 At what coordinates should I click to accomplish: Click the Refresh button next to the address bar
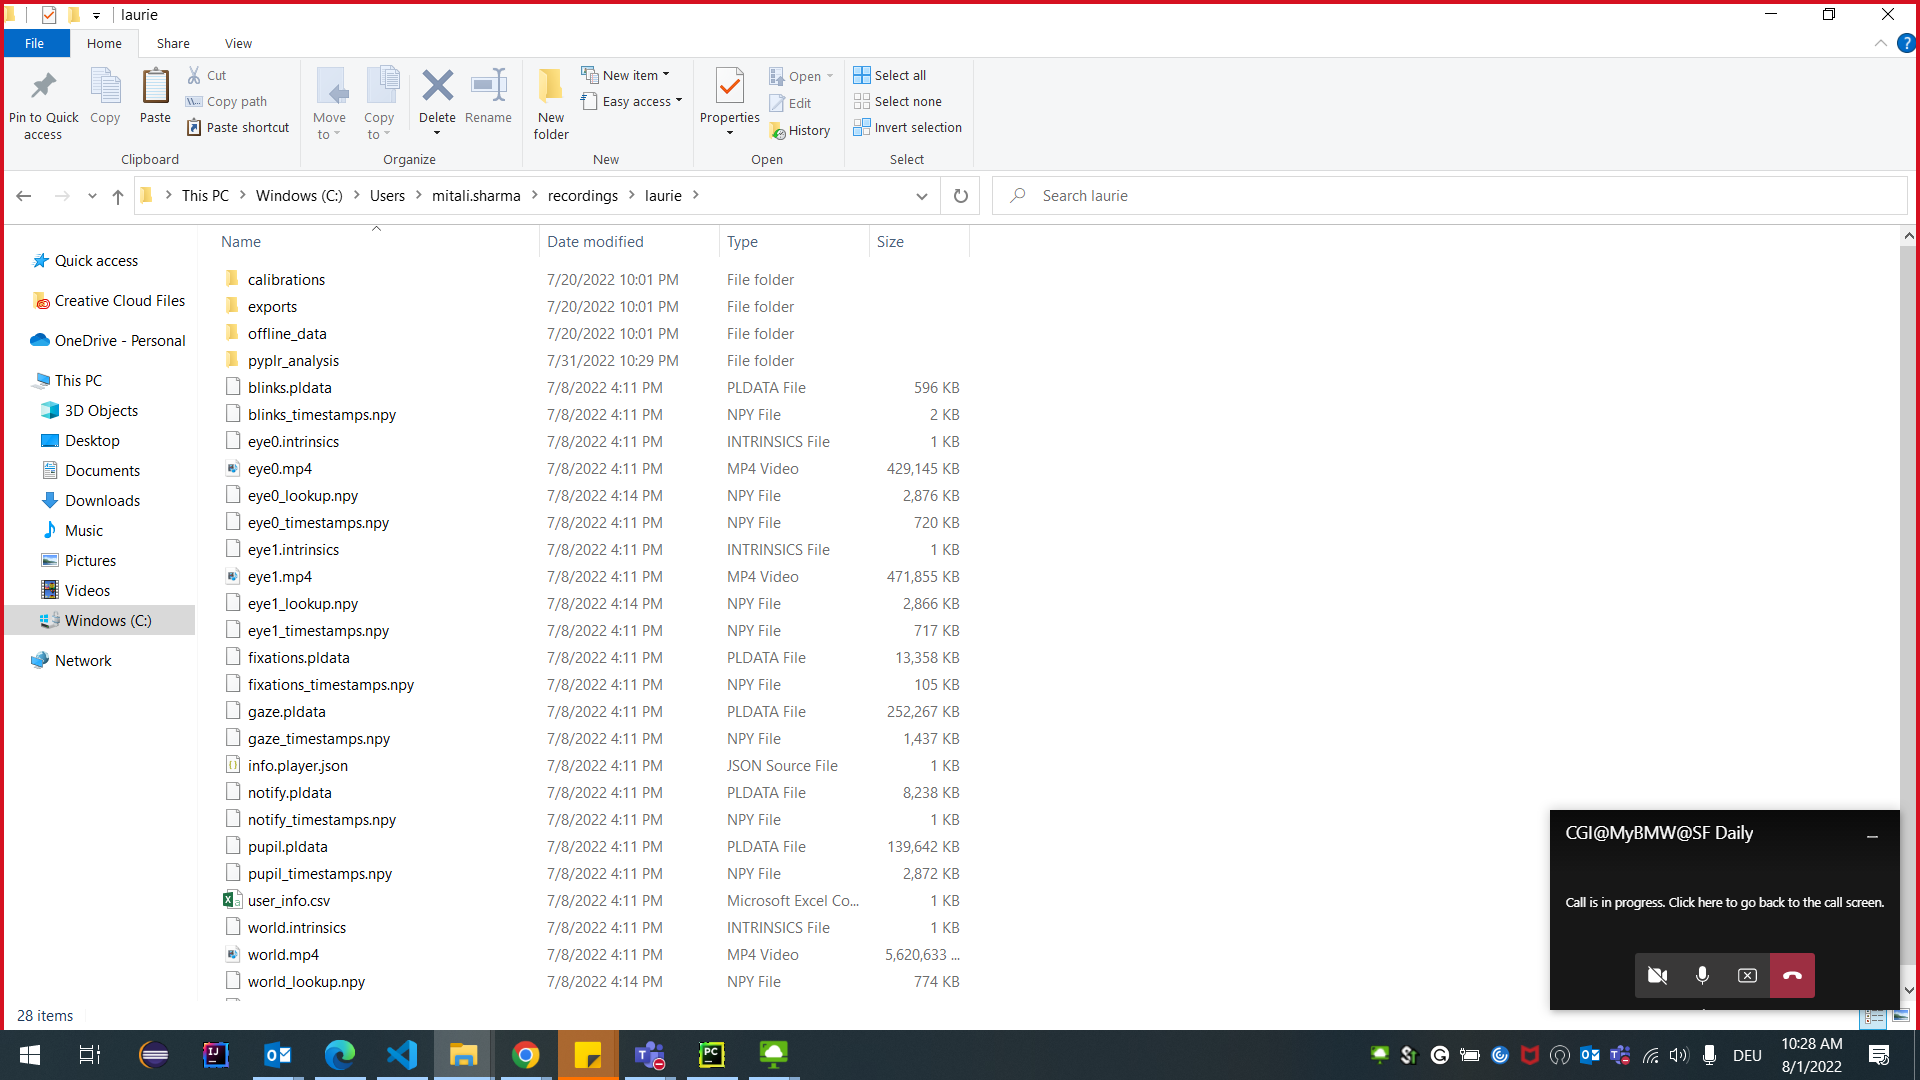961,196
